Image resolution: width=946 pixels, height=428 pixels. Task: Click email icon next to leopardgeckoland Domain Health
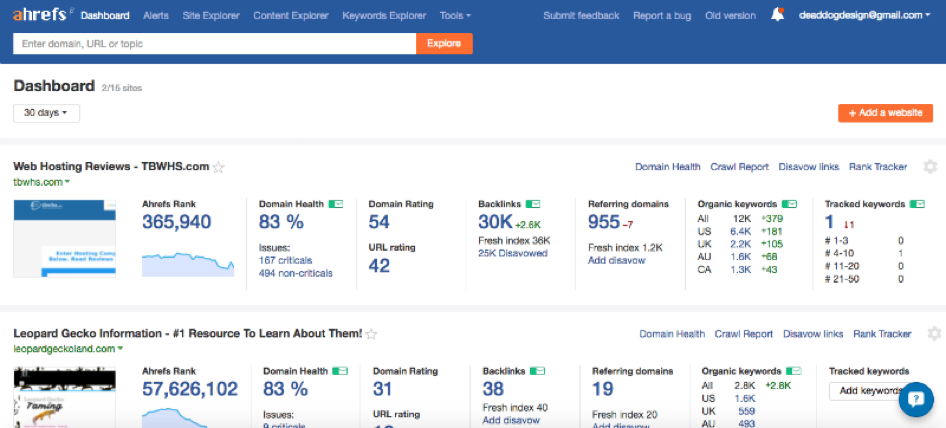(340, 371)
